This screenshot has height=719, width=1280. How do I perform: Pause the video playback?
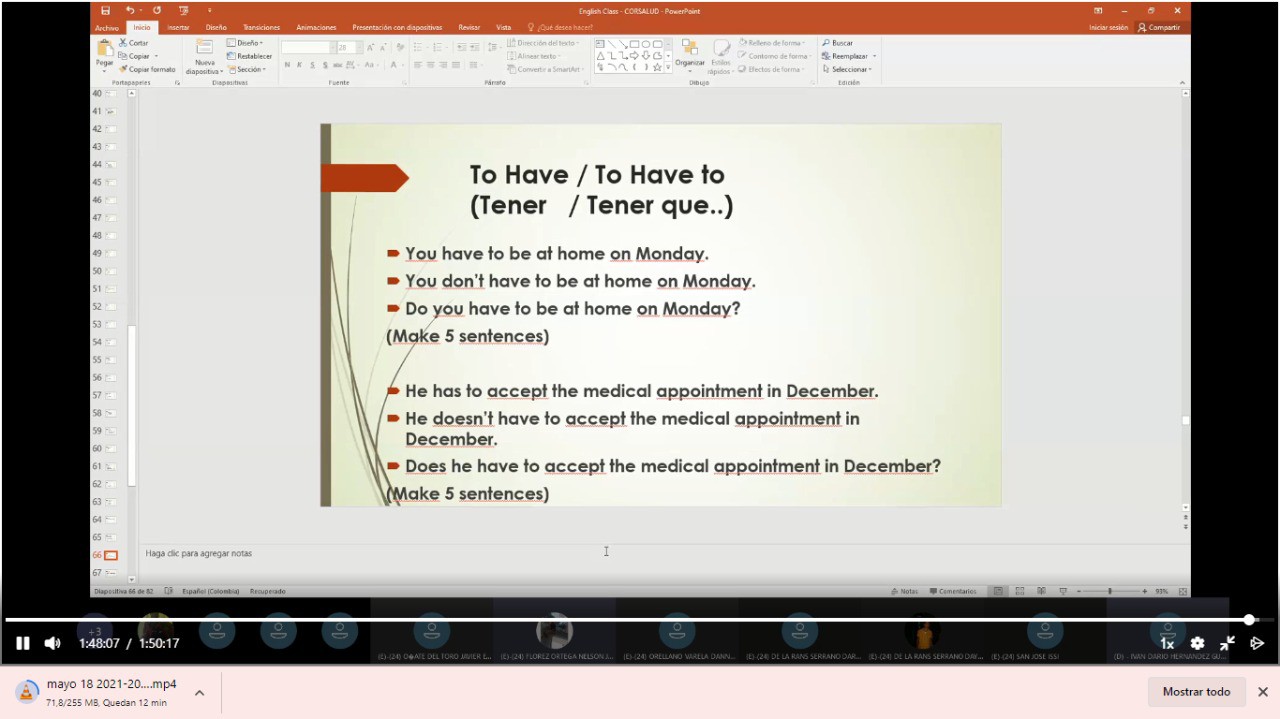click(22, 643)
